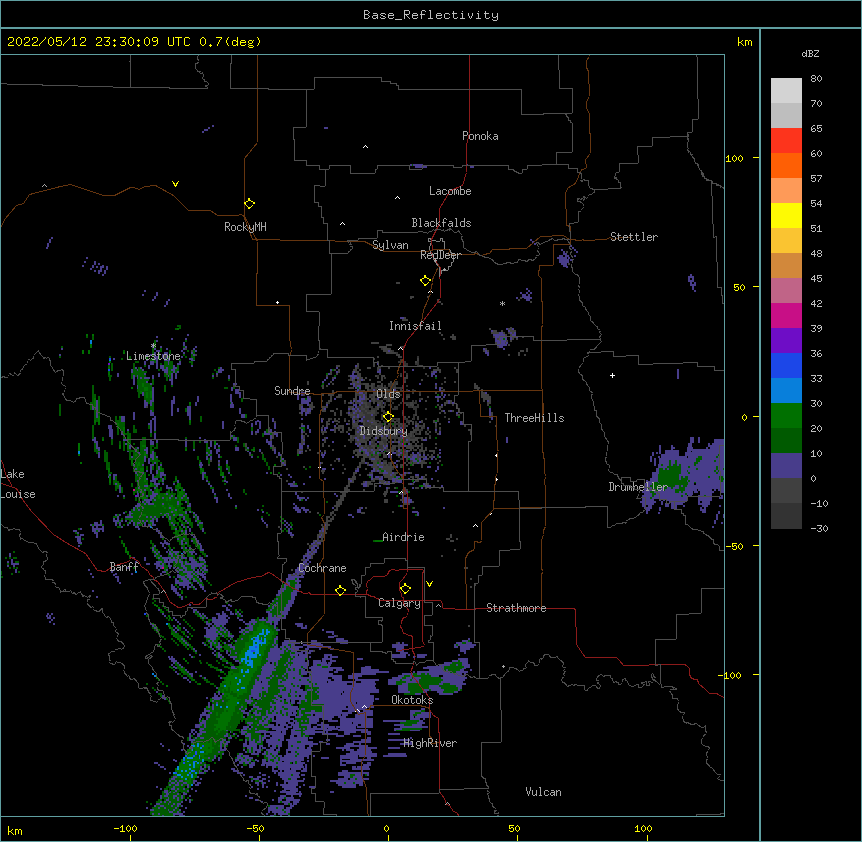862x842 pixels.
Task: Select the yellow diamond marker below Cochrane
Action: (340, 590)
